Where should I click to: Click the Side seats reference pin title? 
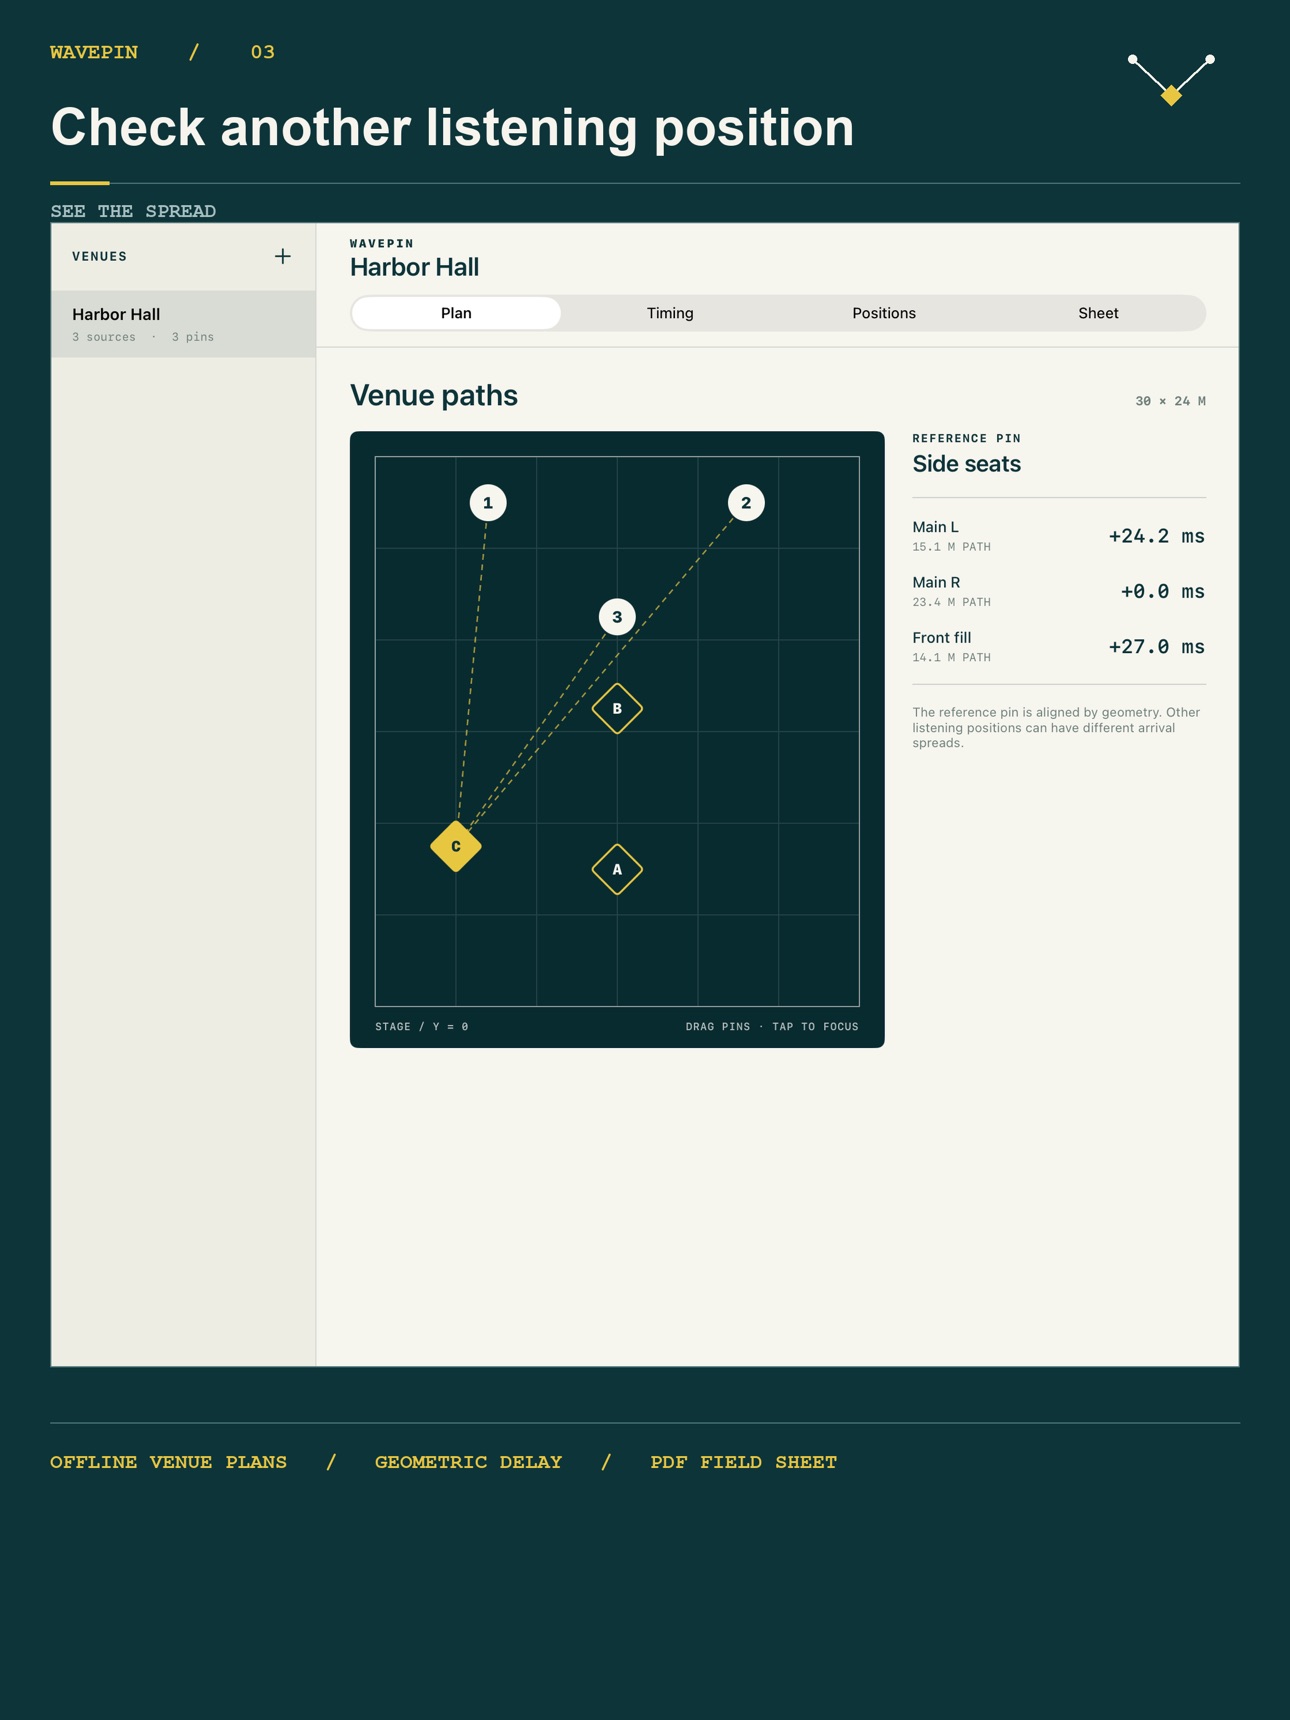pyautogui.click(x=966, y=464)
